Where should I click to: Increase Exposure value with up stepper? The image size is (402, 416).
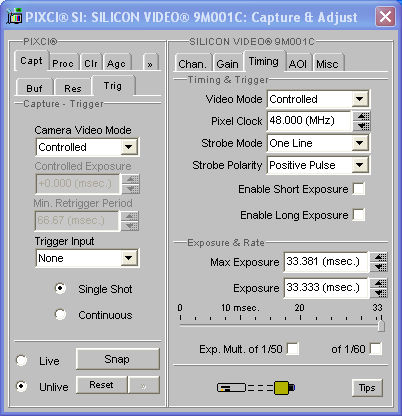(380, 283)
